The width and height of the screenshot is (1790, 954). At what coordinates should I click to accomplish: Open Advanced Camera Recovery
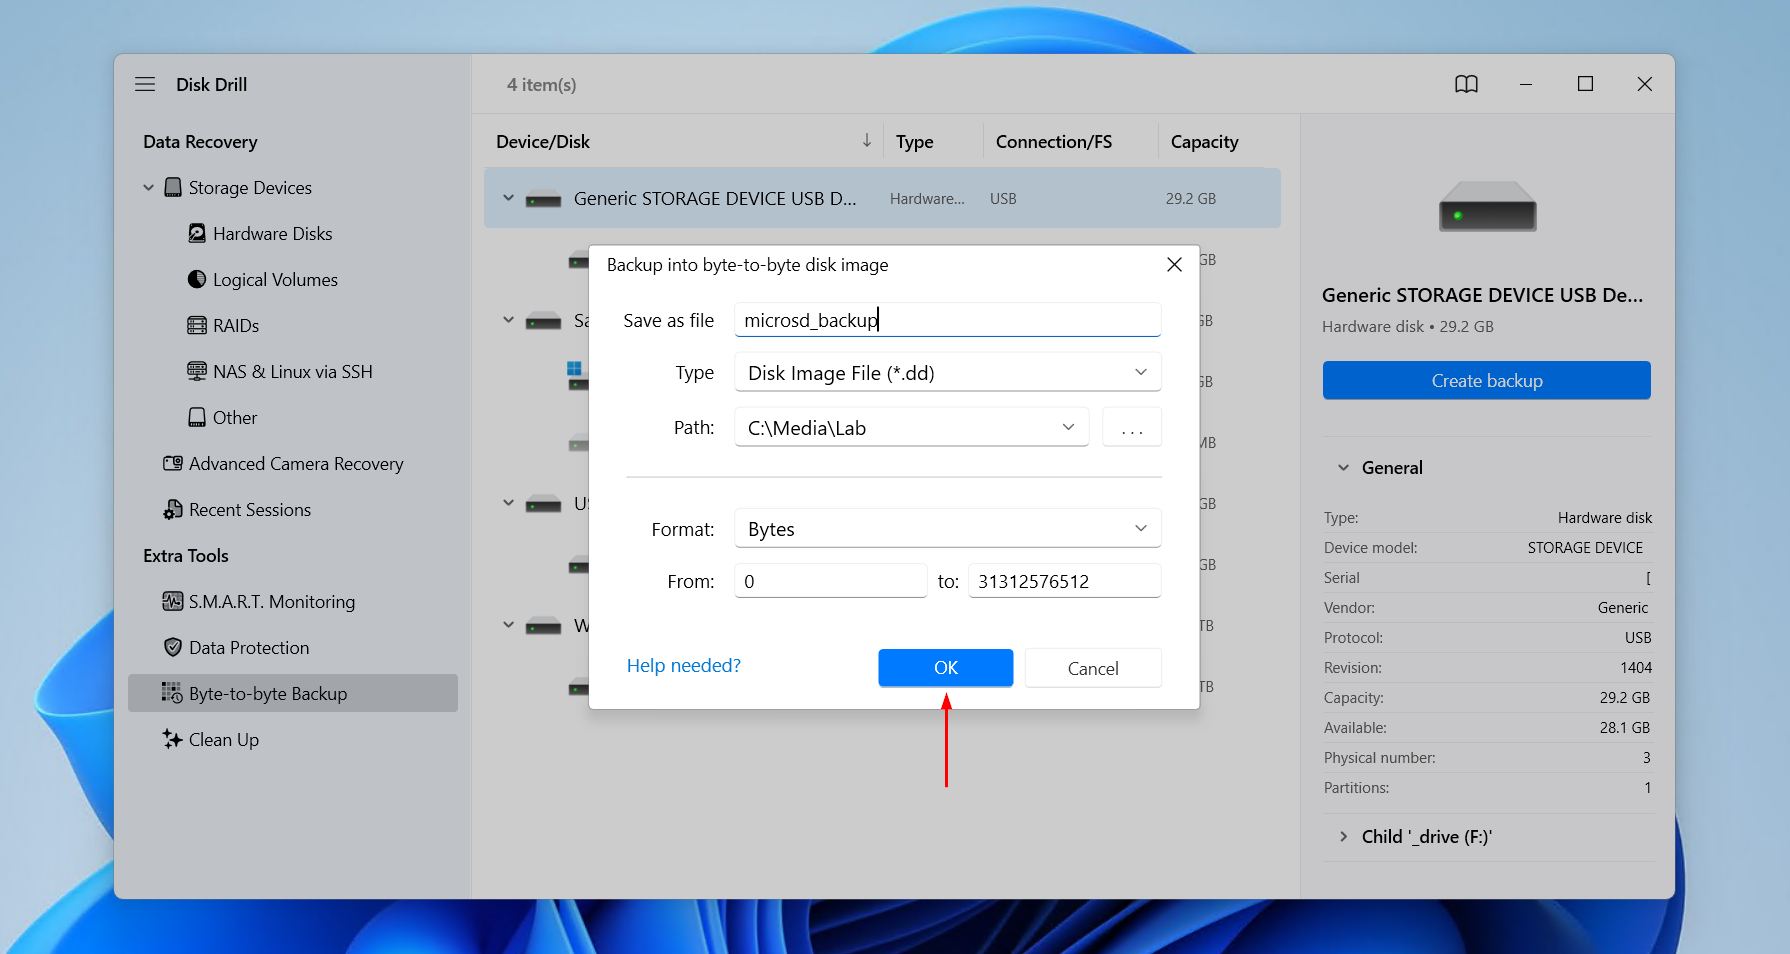[295, 464]
